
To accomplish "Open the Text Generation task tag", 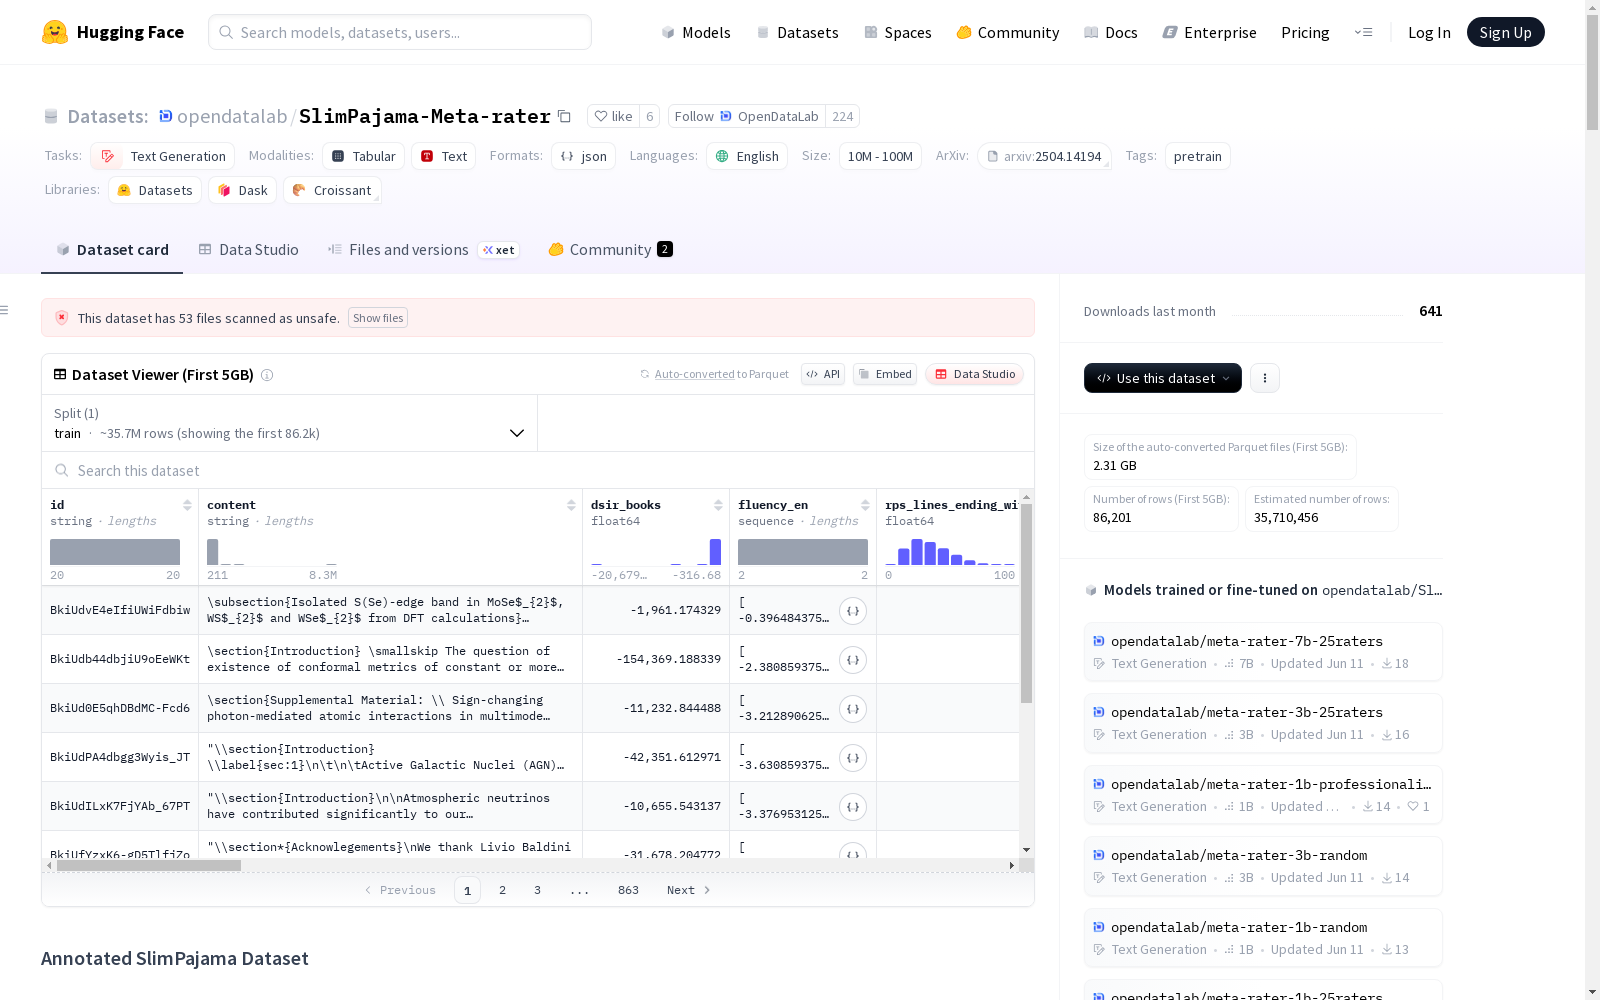I will pos(163,156).
